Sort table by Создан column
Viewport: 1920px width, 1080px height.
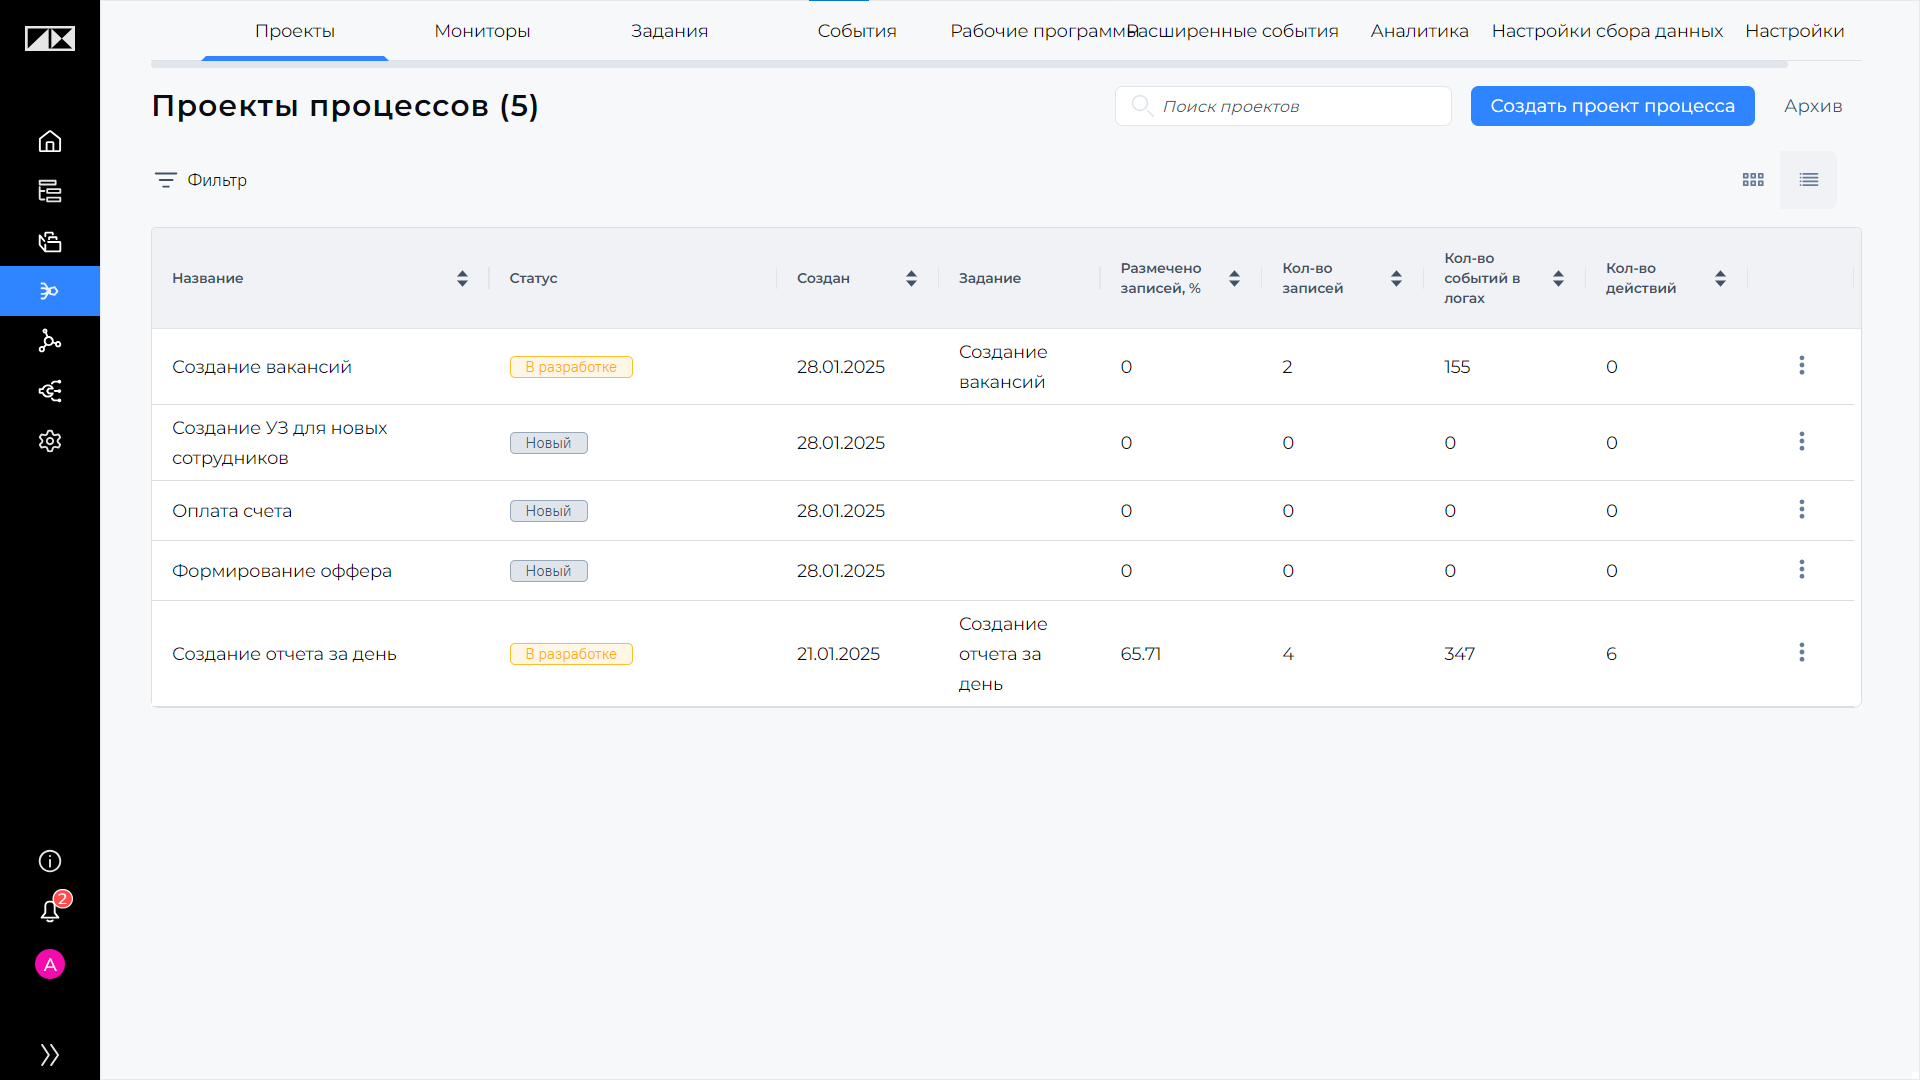911,278
